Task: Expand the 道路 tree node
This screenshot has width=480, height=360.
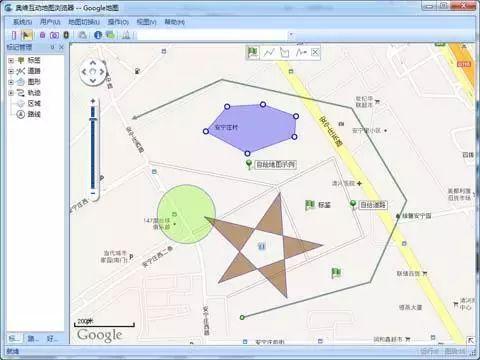Action: coord(11,71)
